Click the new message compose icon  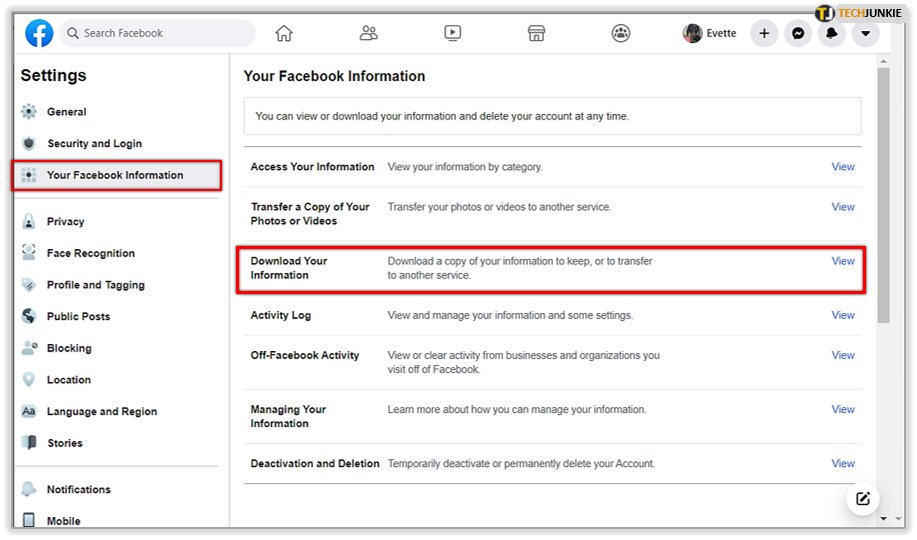(x=863, y=498)
